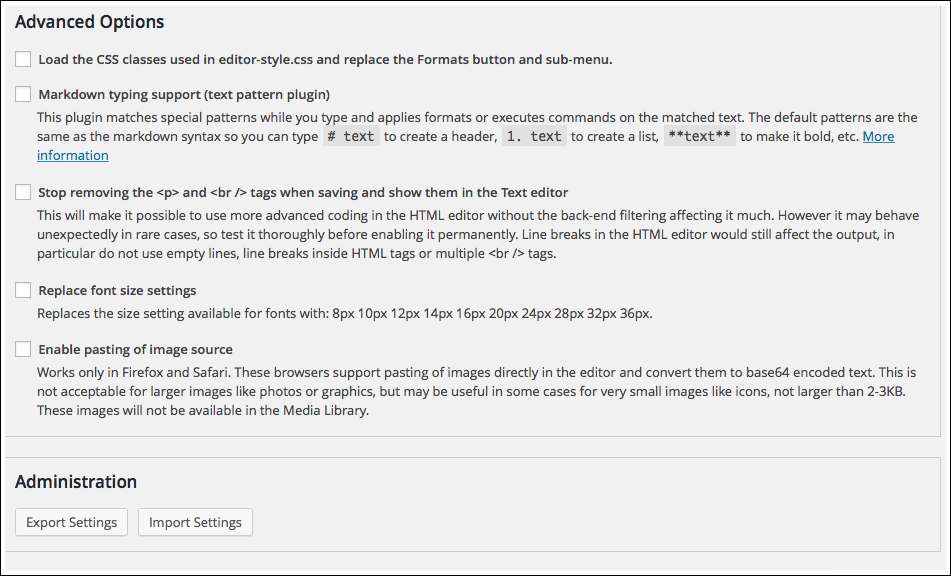Select the Export Settings control under Administration
This screenshot has width=951, height=576.
[70, 522]
